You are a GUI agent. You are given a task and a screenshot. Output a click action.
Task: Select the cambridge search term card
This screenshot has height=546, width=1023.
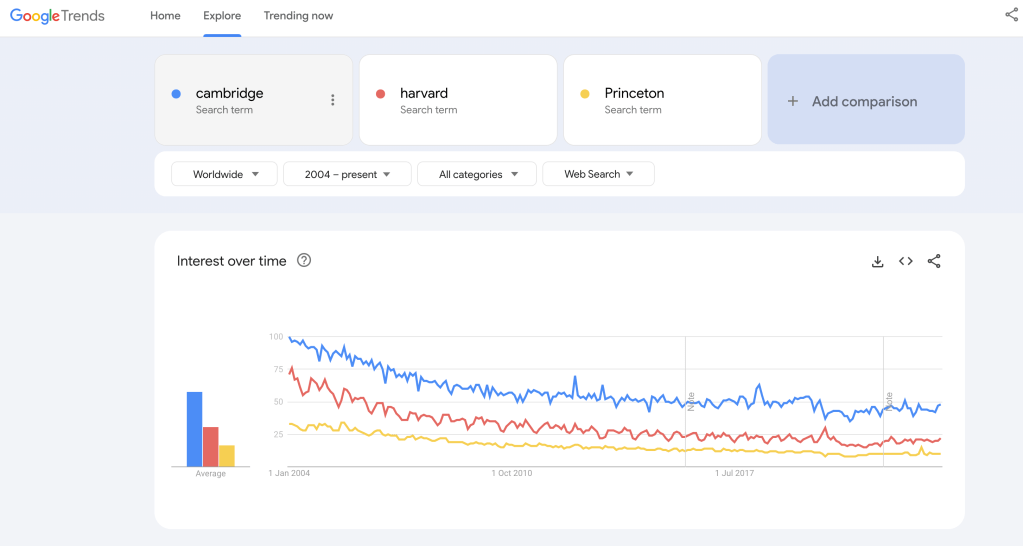254,100
